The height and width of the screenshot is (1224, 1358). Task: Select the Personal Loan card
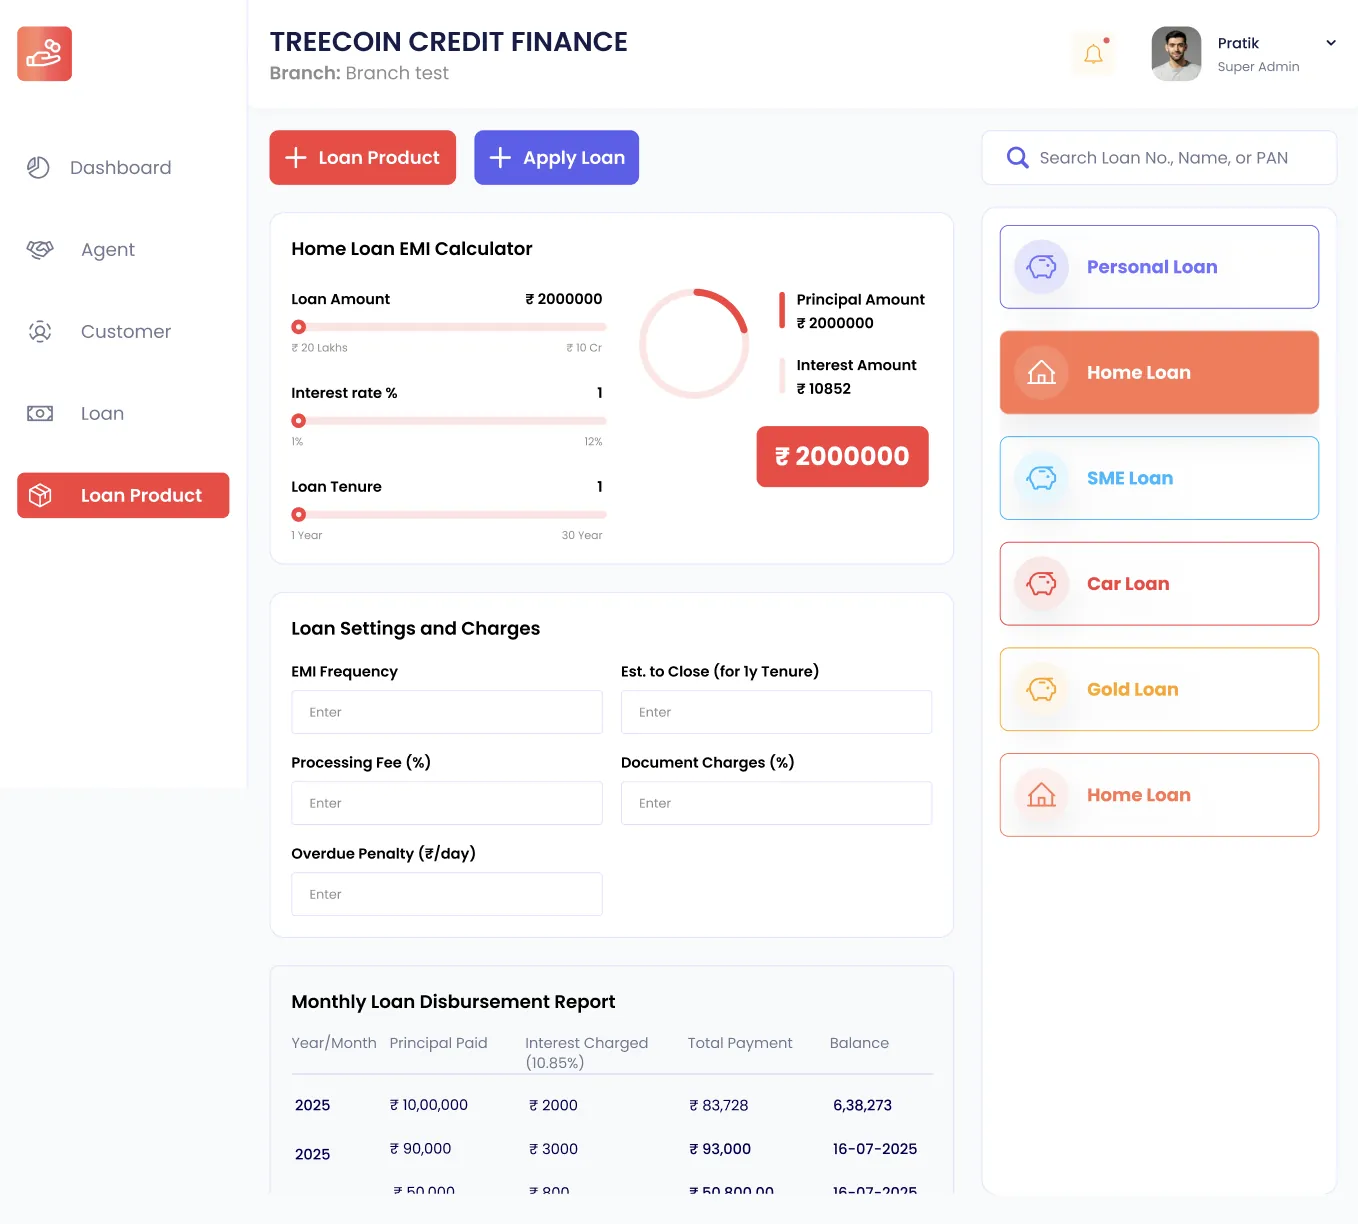pos(1159,267)
